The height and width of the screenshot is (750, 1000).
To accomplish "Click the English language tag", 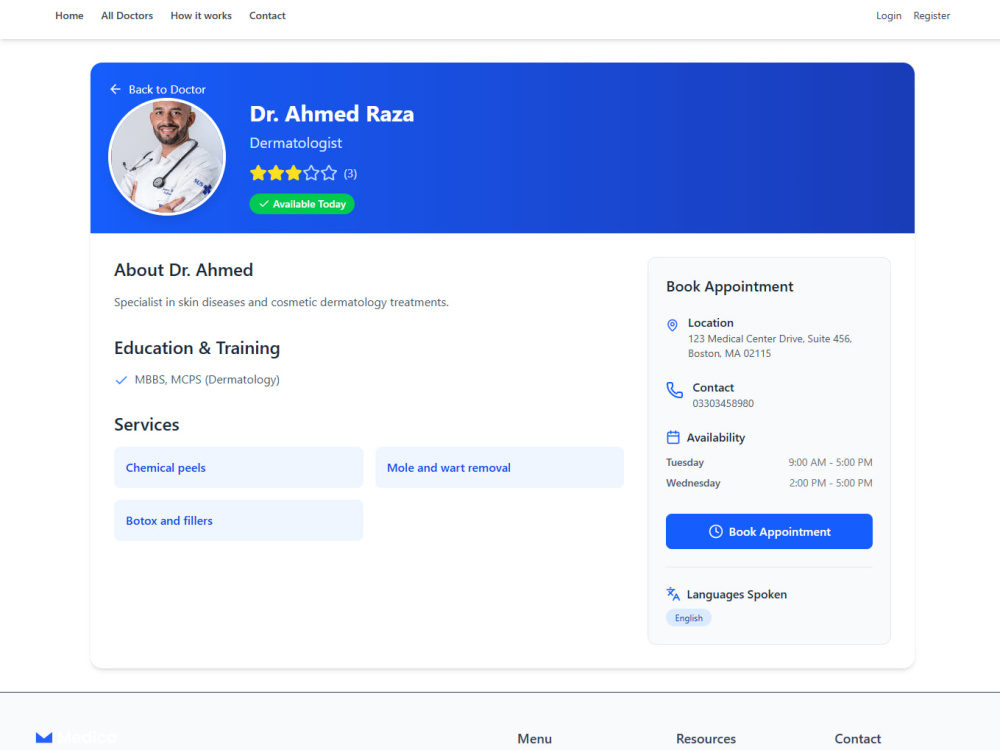I will click(688, 618).
